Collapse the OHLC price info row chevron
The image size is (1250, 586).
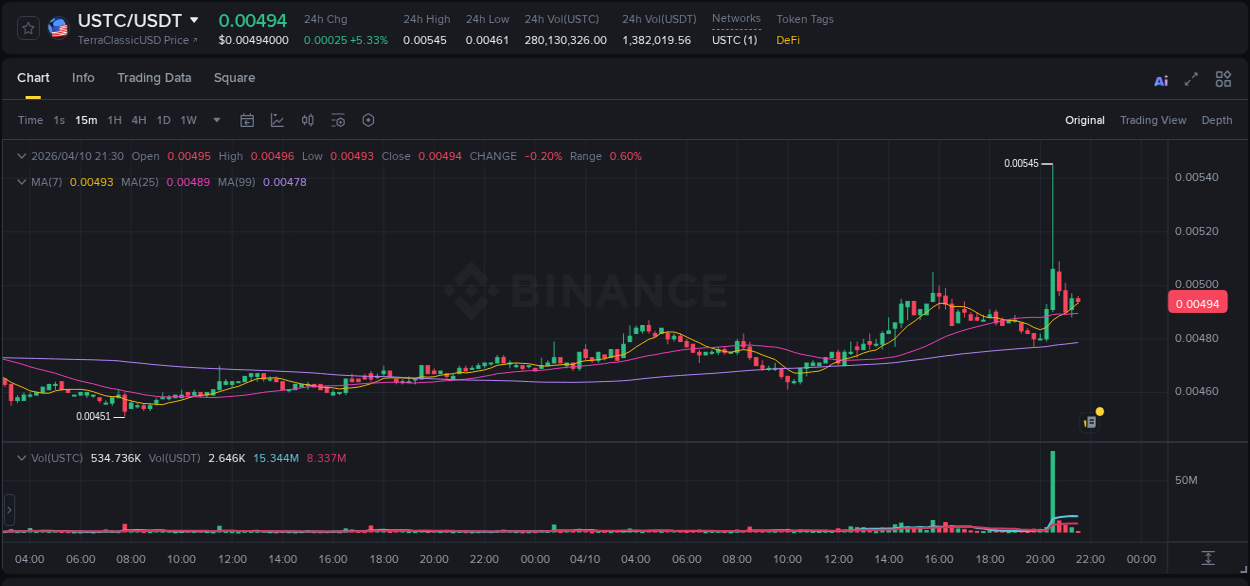point(21,156)
